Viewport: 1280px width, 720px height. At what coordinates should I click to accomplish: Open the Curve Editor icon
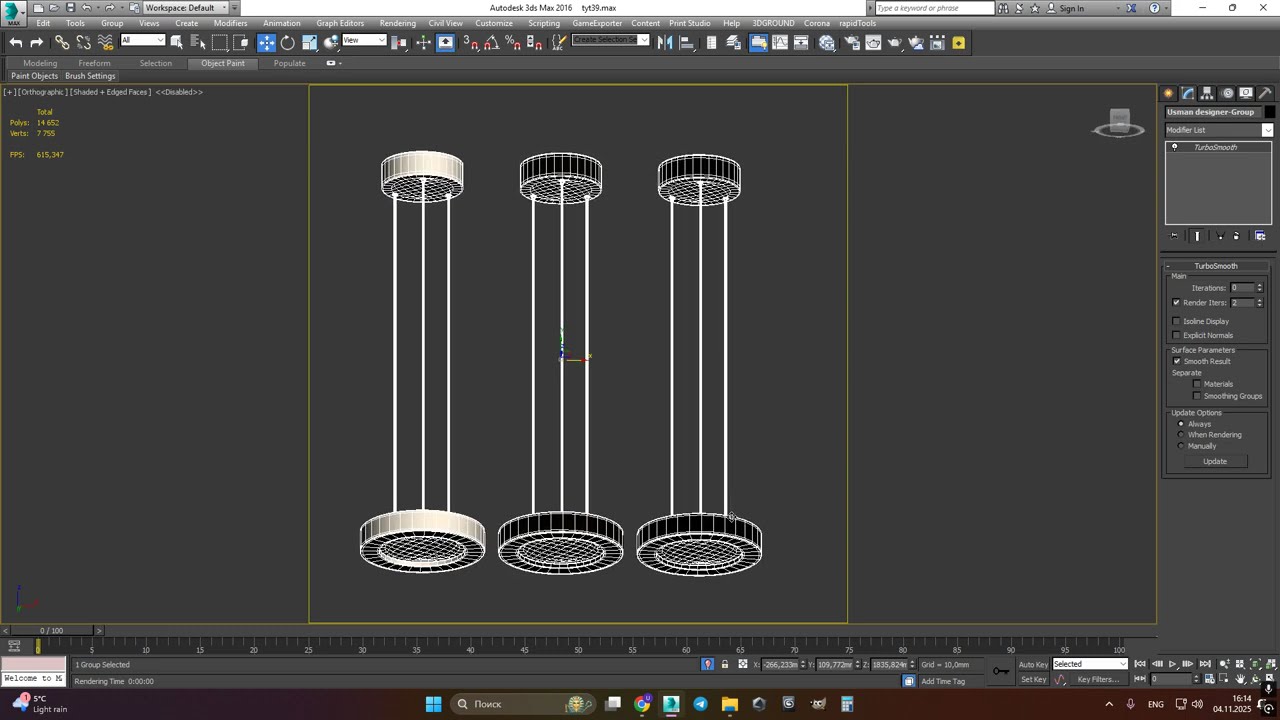click(780, 42)
